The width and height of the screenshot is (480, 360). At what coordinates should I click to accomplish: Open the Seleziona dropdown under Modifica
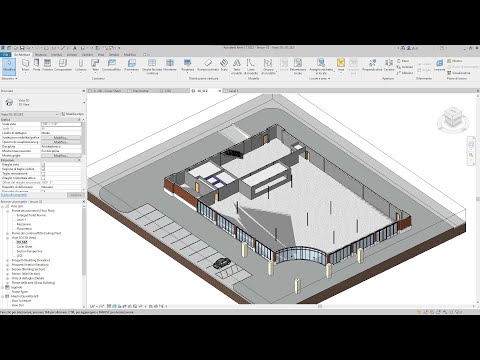(x=9, y=78)
